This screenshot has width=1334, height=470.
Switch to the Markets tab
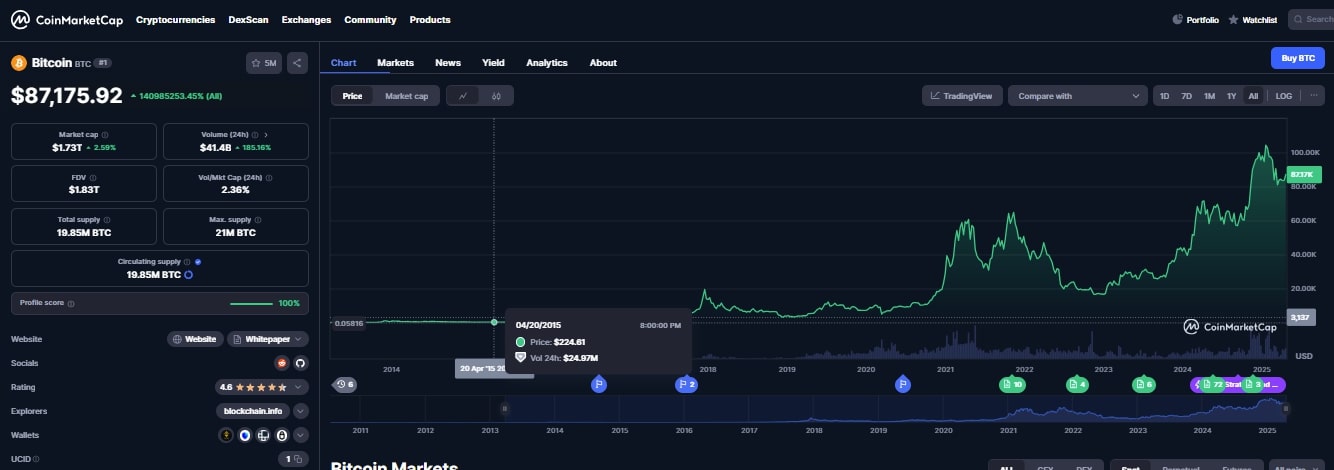tap(395, 62)
